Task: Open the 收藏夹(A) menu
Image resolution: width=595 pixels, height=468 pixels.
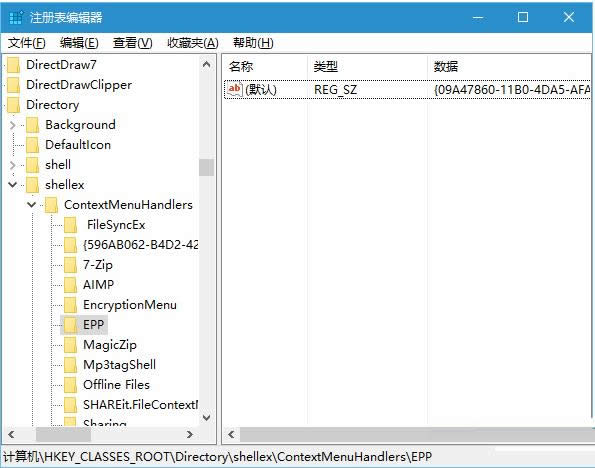Action: tap(193, 43)
